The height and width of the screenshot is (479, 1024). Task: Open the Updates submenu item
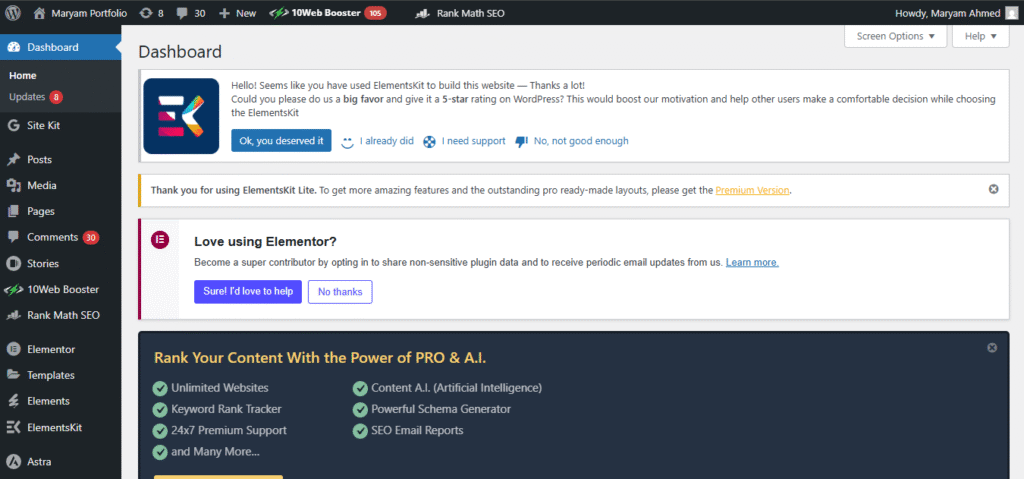coord(27,97)
